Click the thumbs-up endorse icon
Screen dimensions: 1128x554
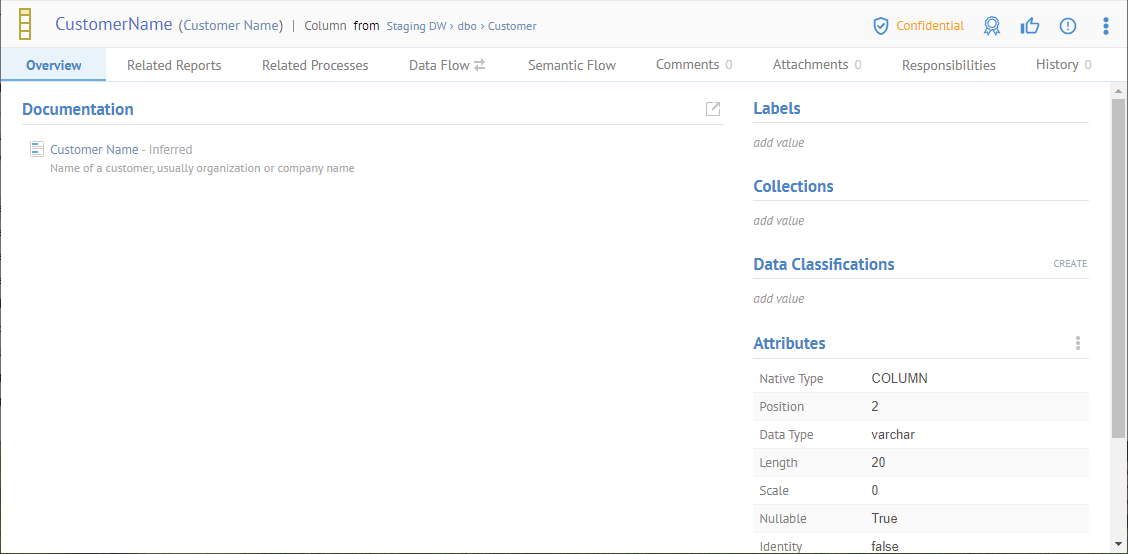point(1029,26)
